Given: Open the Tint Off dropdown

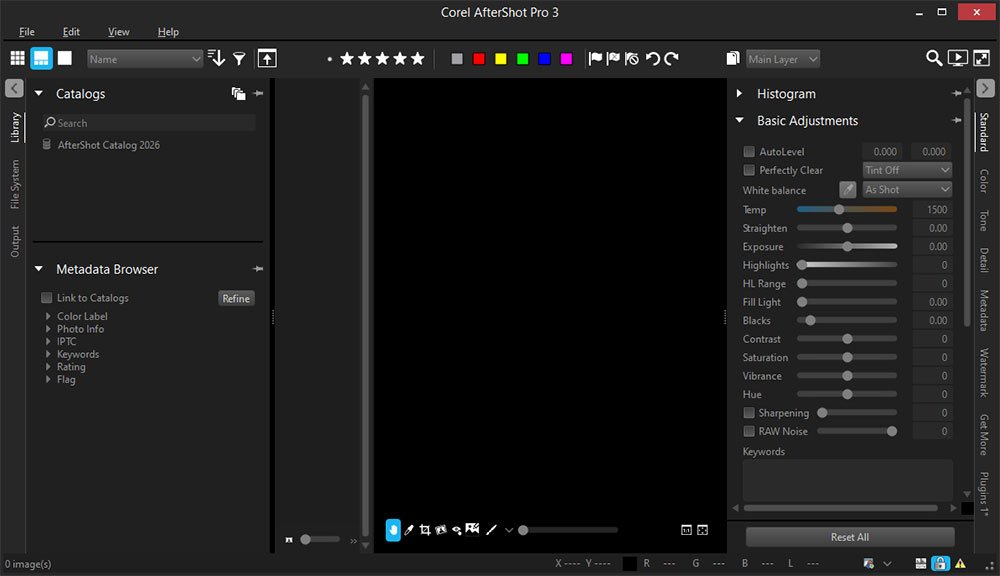Looking at the screenshot, I should [907, 170].
